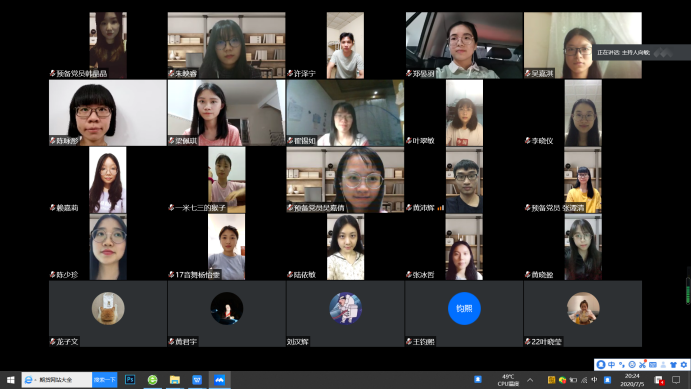This screenshot has height=389, width=692.
Task: Click the scissors screenshot icon in IME bar
Action: 642,365
